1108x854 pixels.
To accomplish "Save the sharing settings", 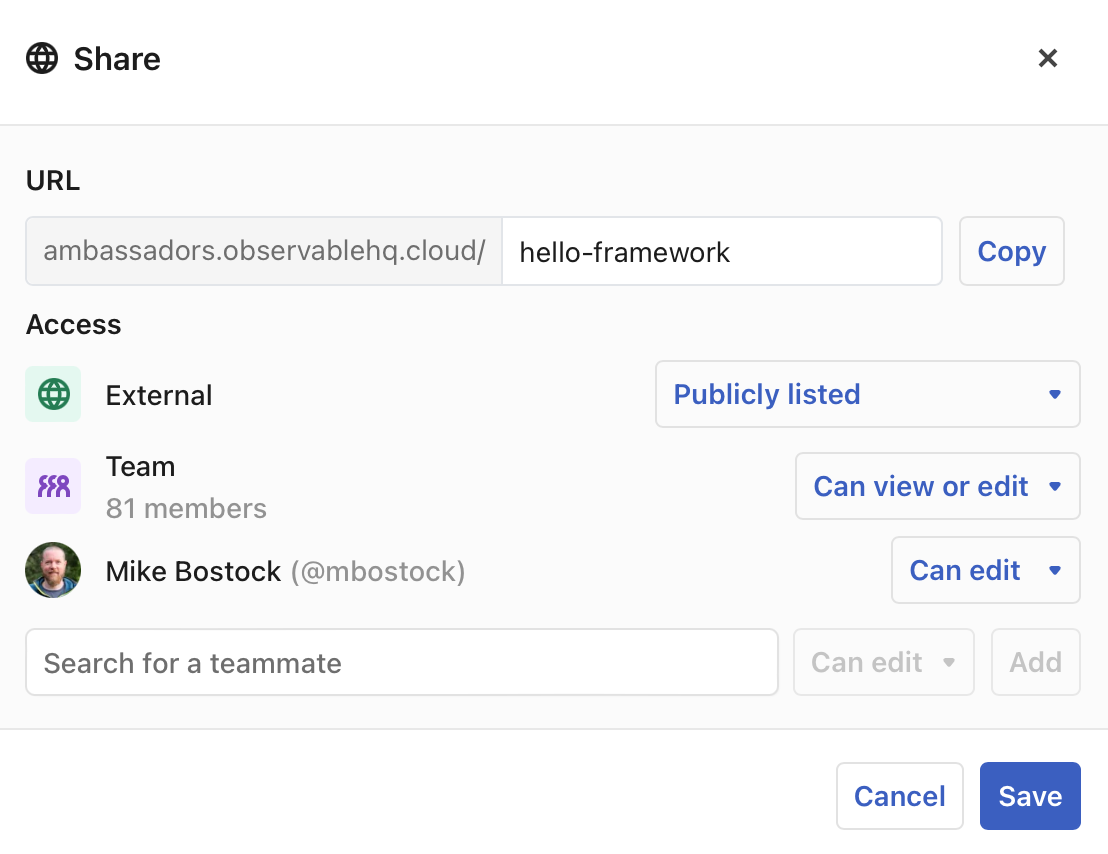I will (x=1030, y=796).
